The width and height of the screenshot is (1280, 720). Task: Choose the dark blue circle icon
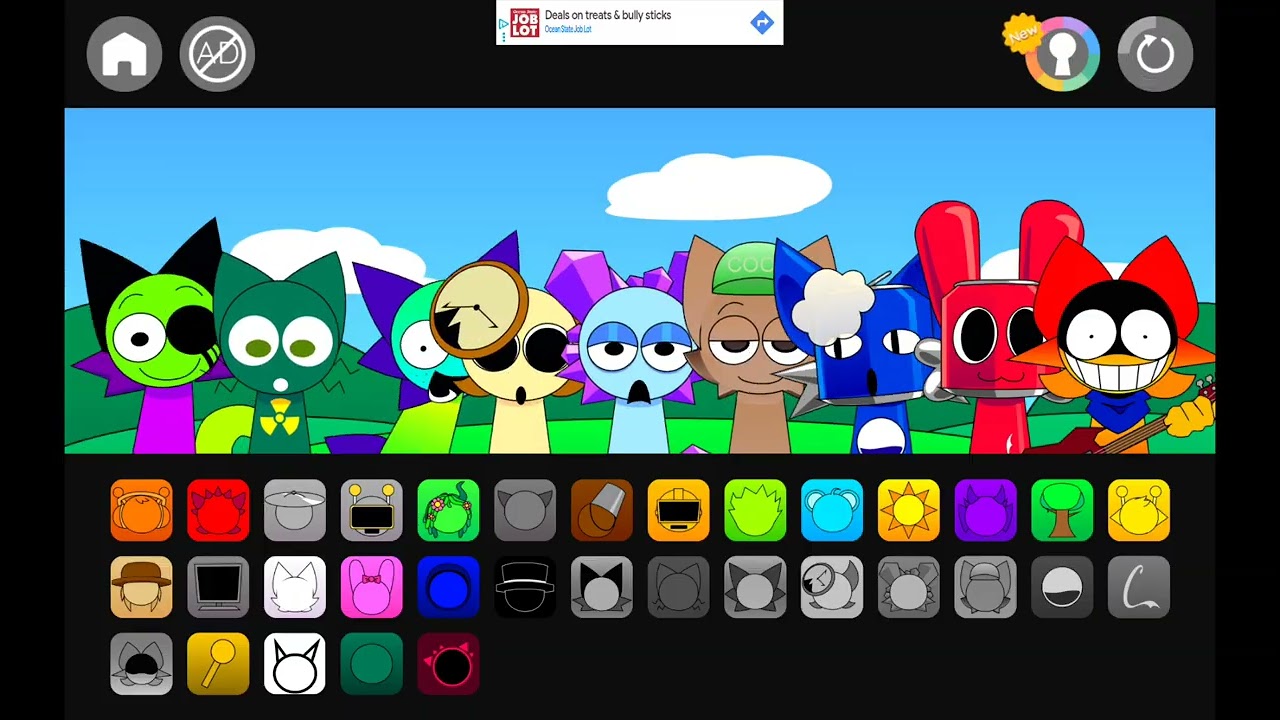449,587
